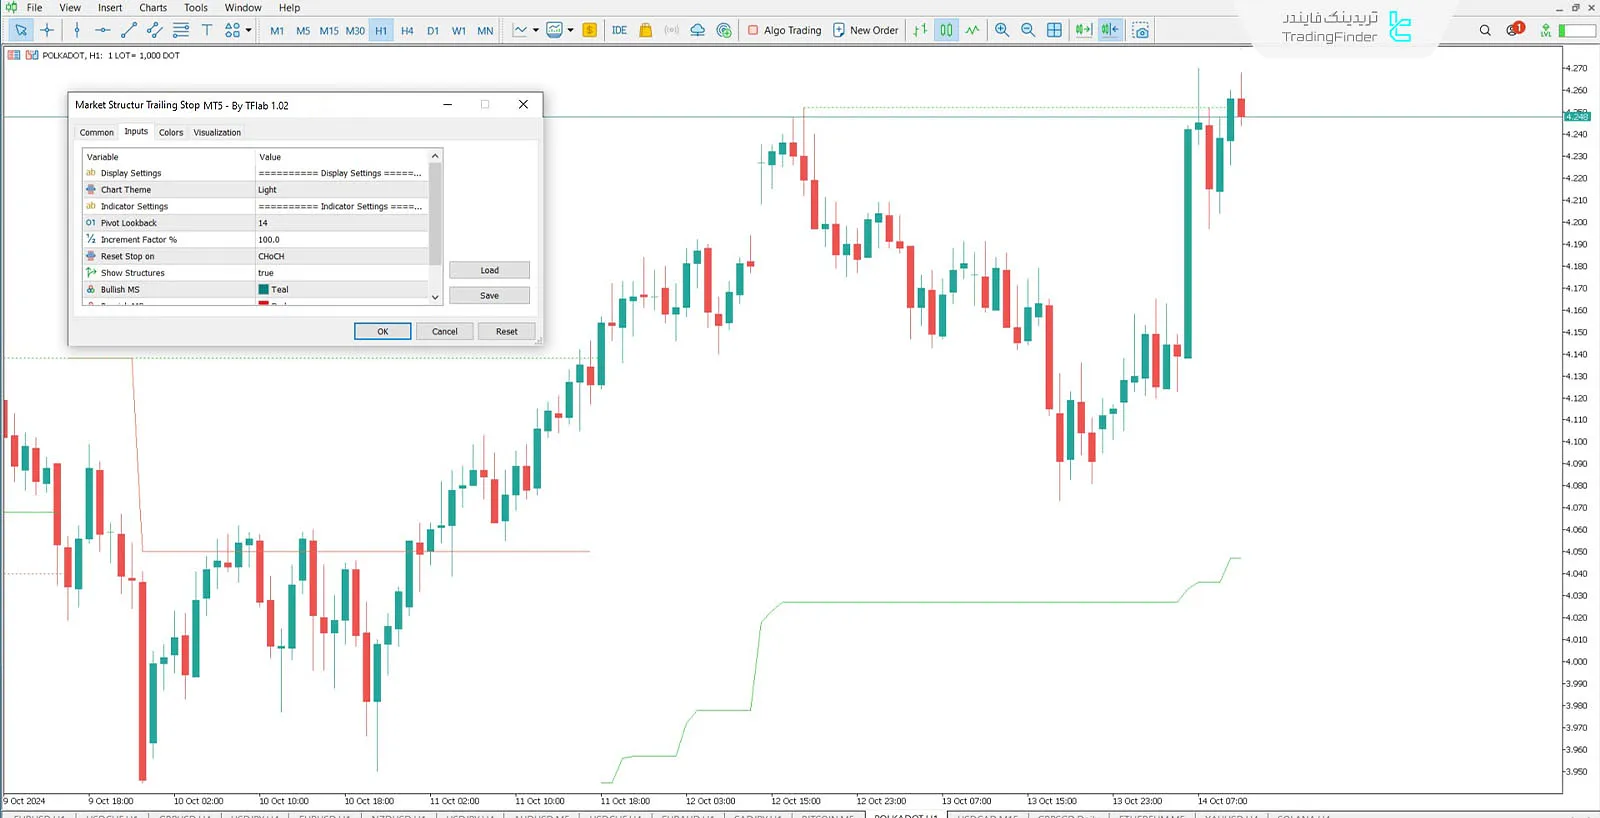The image size is (1600, 818).
Task: Select the vertical line drawing tool
Action: point(77,30)
